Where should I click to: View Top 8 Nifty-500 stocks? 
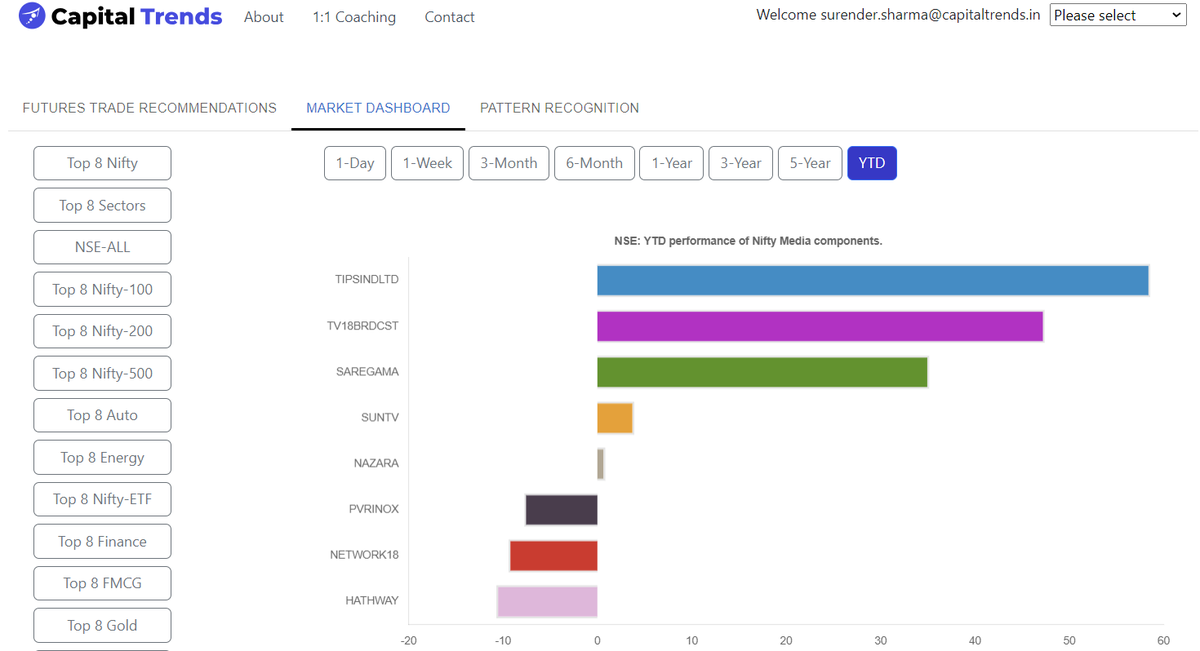tap(102, 373)
